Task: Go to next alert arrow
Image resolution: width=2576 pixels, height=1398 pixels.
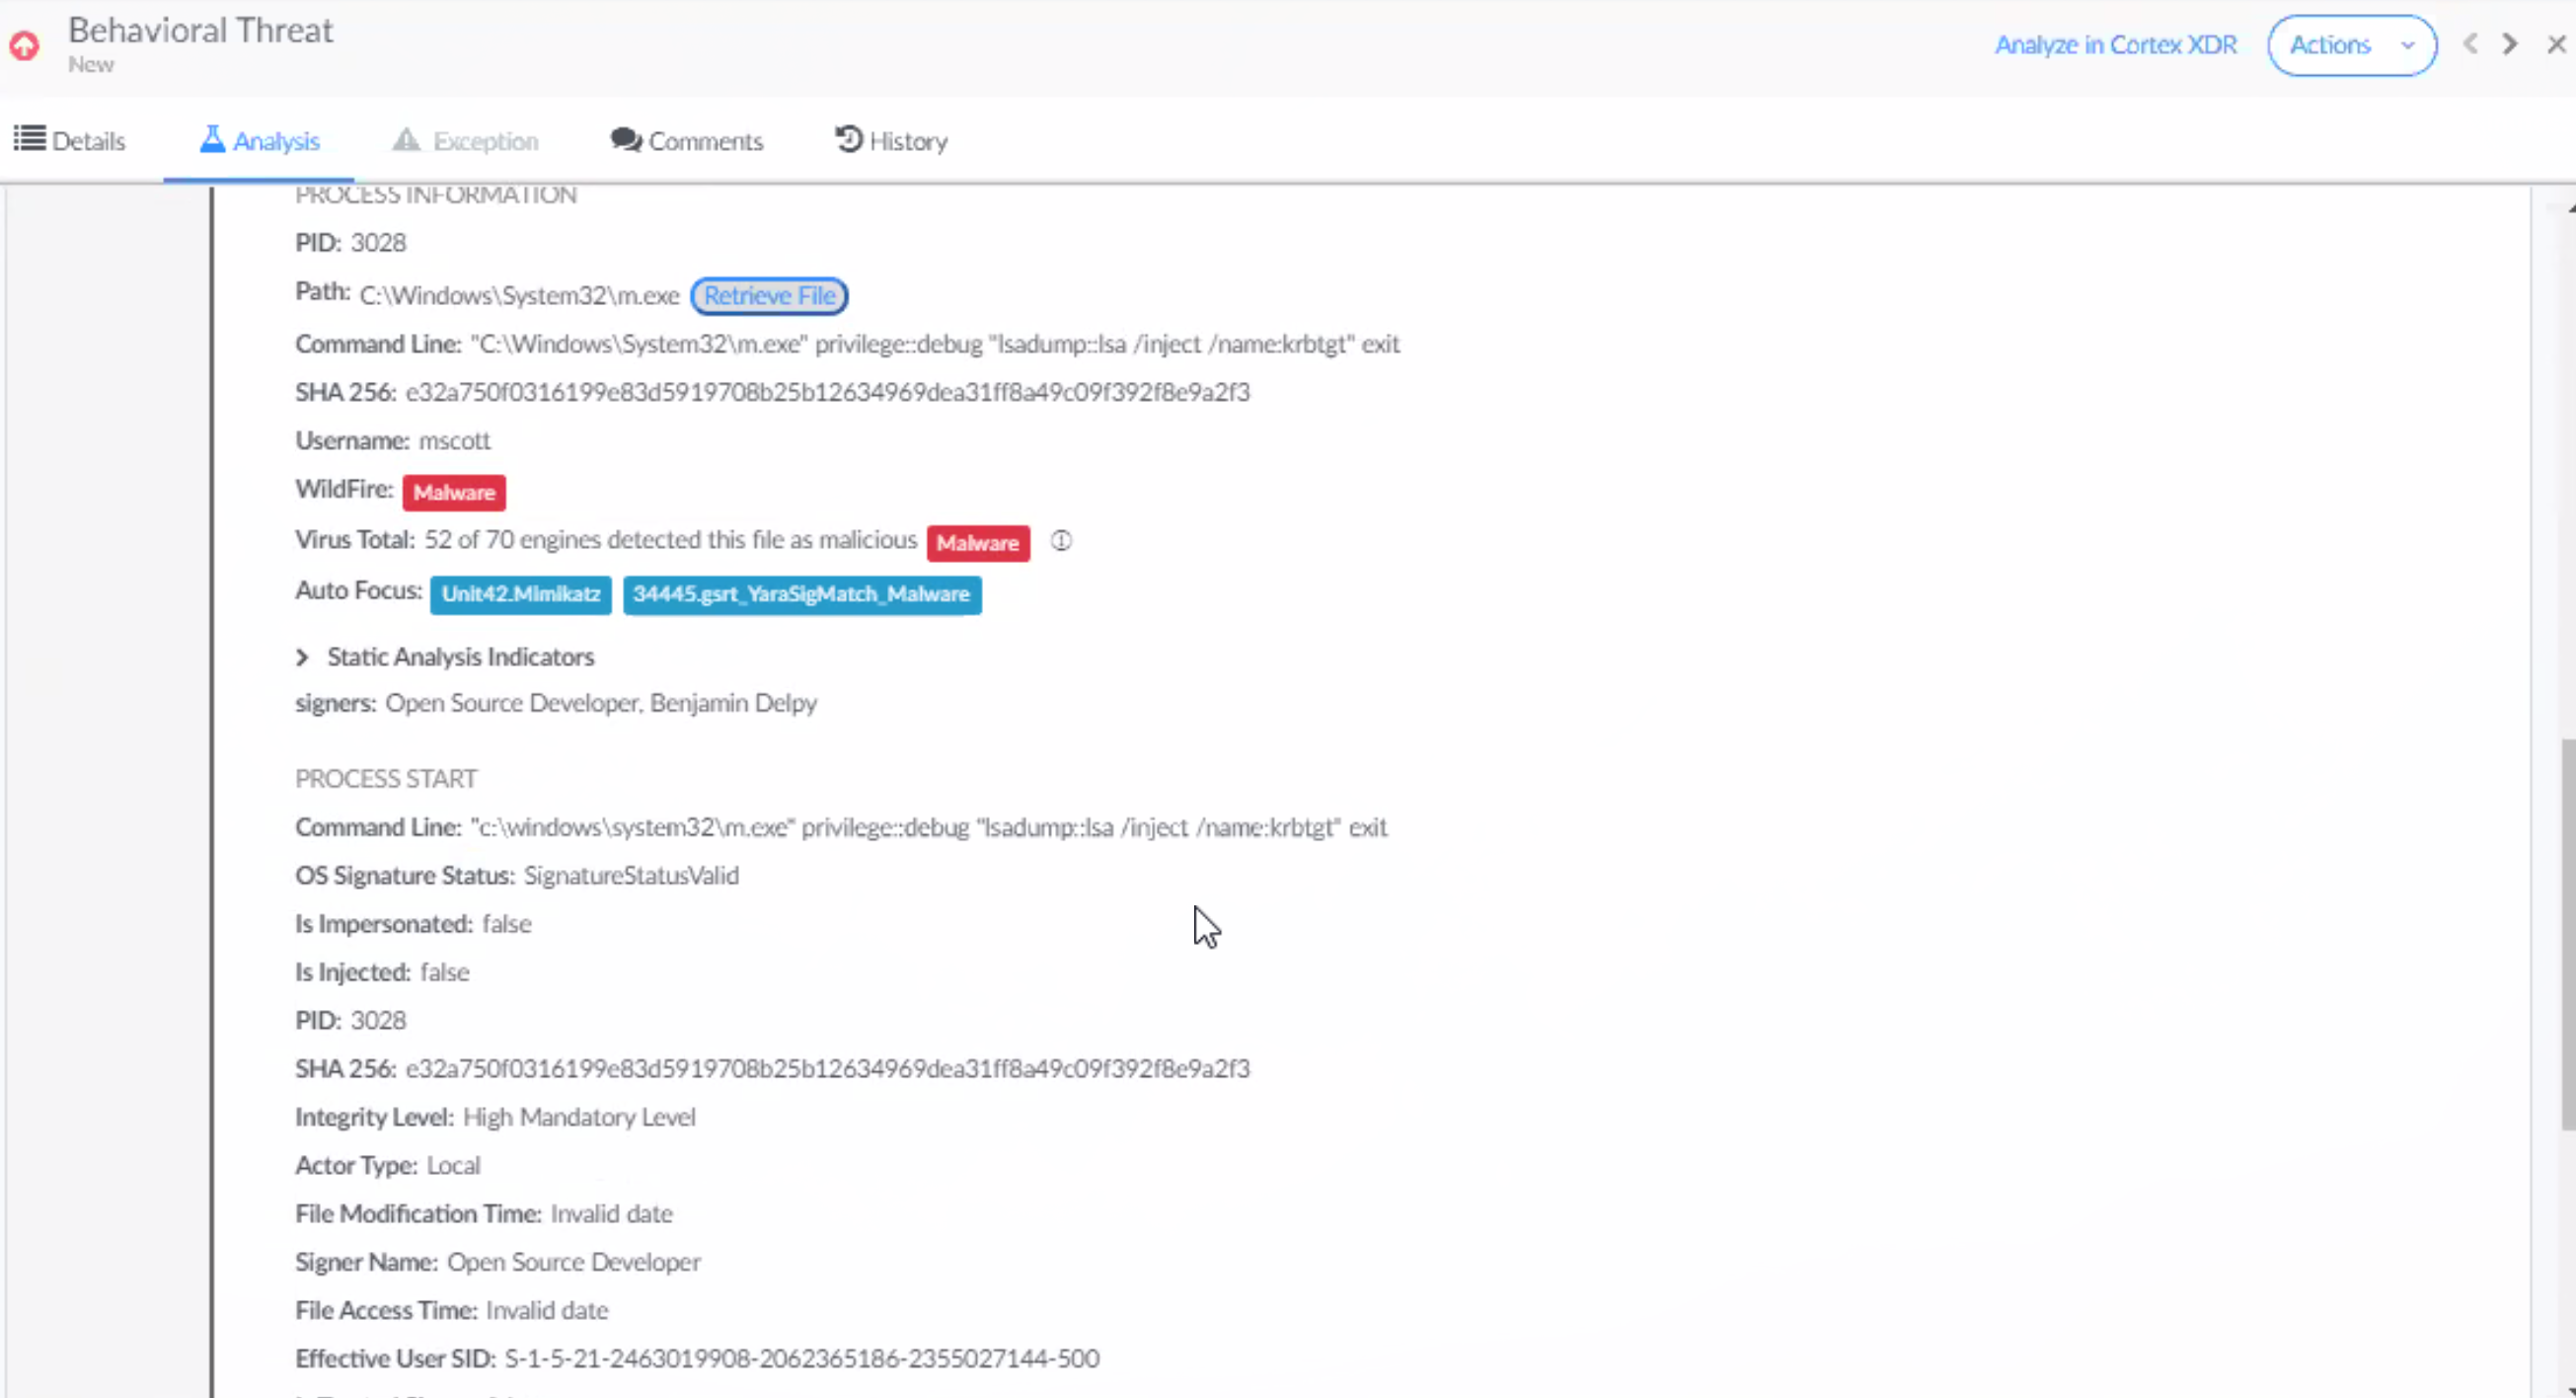Action: (x=2510, y=44)
